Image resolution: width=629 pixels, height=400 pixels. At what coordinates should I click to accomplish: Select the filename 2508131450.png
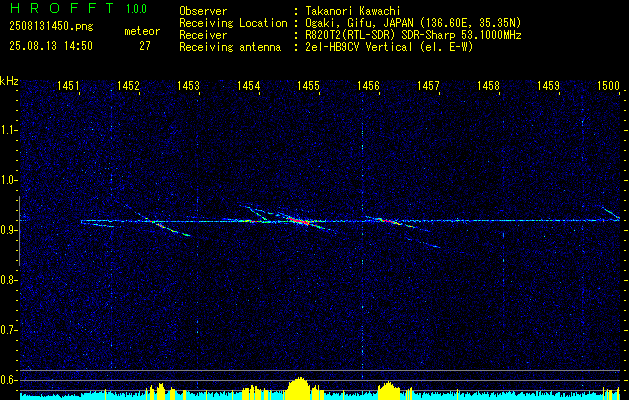tap(51, 27)
